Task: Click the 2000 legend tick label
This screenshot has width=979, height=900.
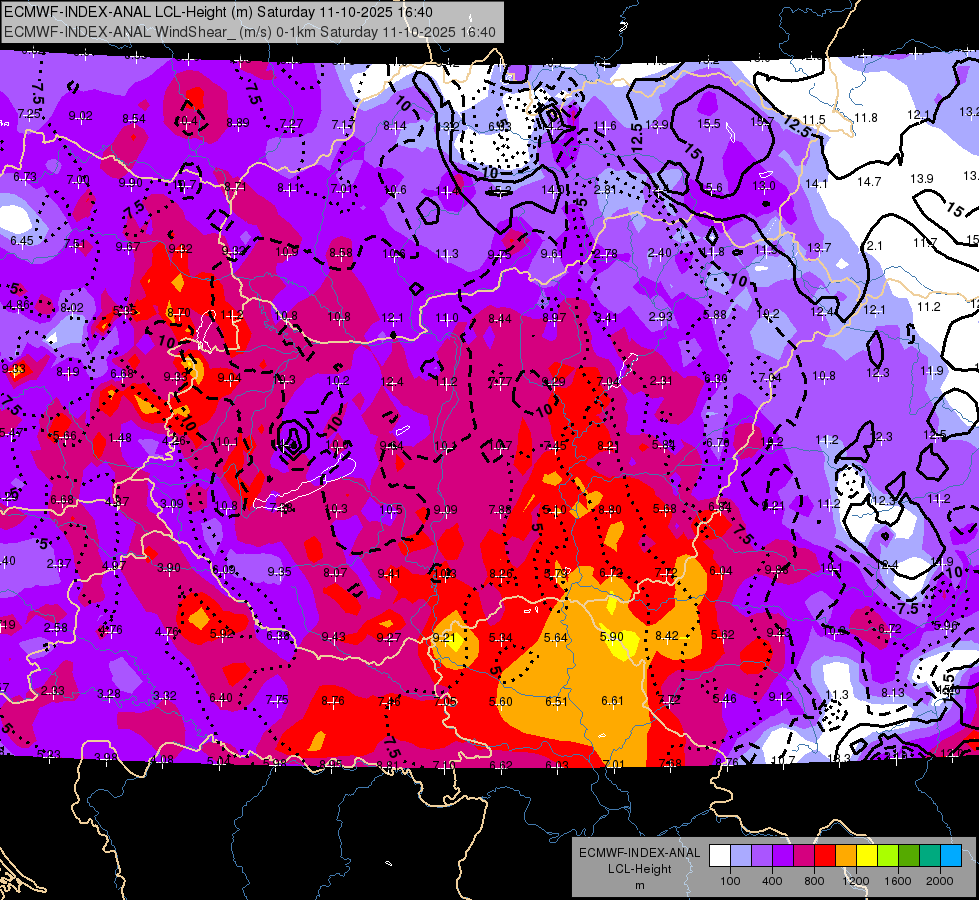Action: click(x=940, y=881)
